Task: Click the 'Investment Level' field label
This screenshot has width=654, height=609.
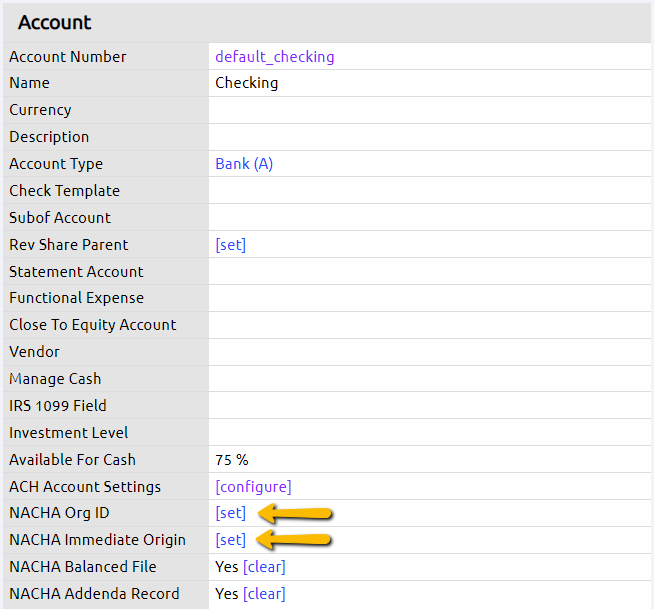Action: click(68, 433)
